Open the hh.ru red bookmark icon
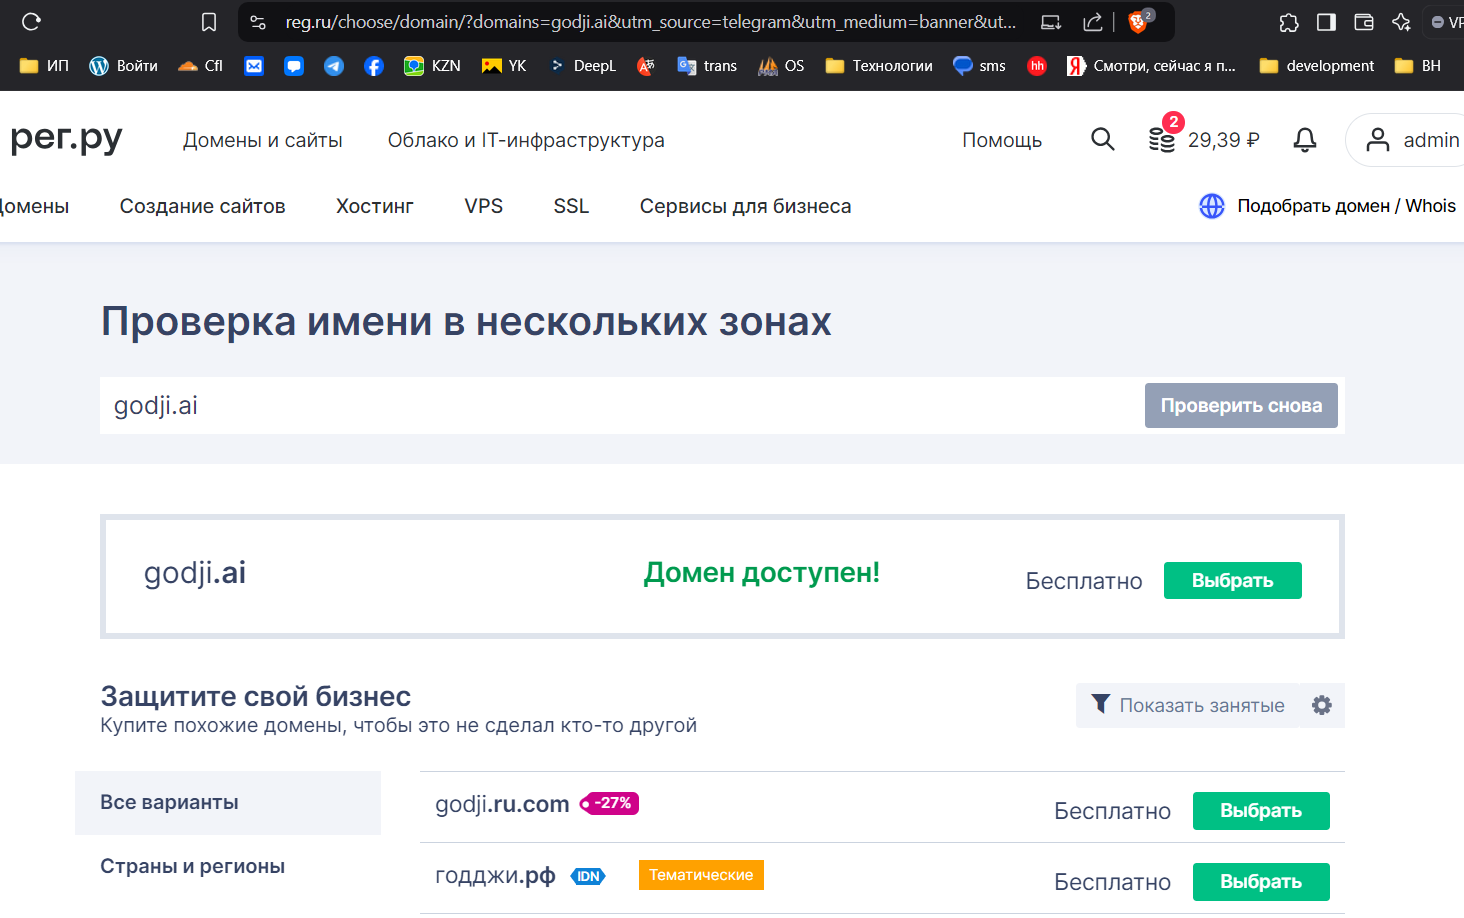This screenshot has height=918, width=1464. pyautogui.click(x=1037, y=66)
